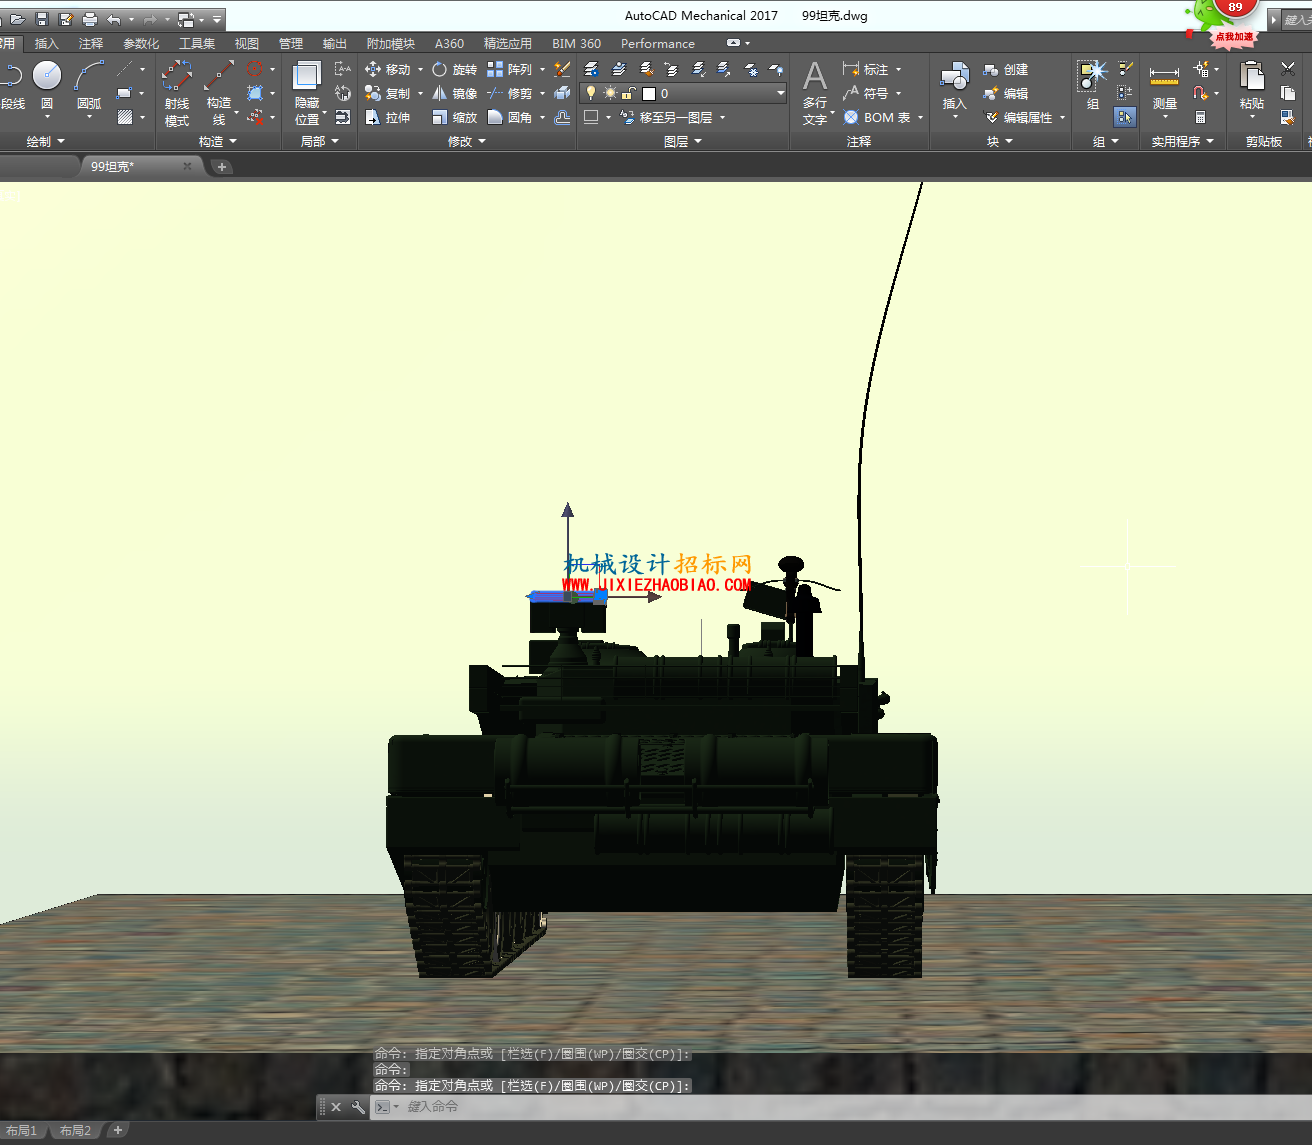Switch to the 参数化 (Parametric) ribbon tab

pos(141,44)
